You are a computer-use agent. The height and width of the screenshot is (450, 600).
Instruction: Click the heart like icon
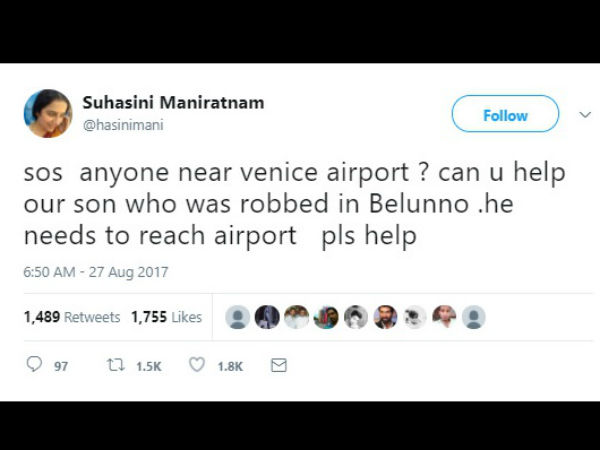pyautogui.click(x=197, y=364)
